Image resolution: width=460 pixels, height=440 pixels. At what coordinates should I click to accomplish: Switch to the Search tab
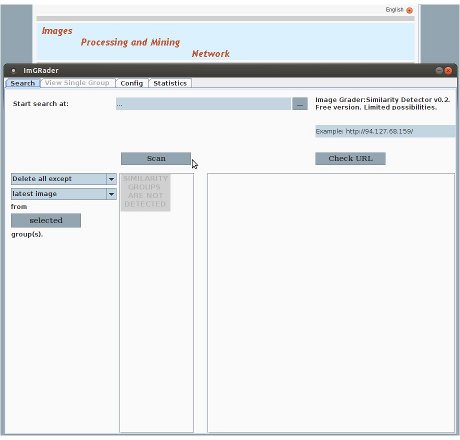point(22,83)
